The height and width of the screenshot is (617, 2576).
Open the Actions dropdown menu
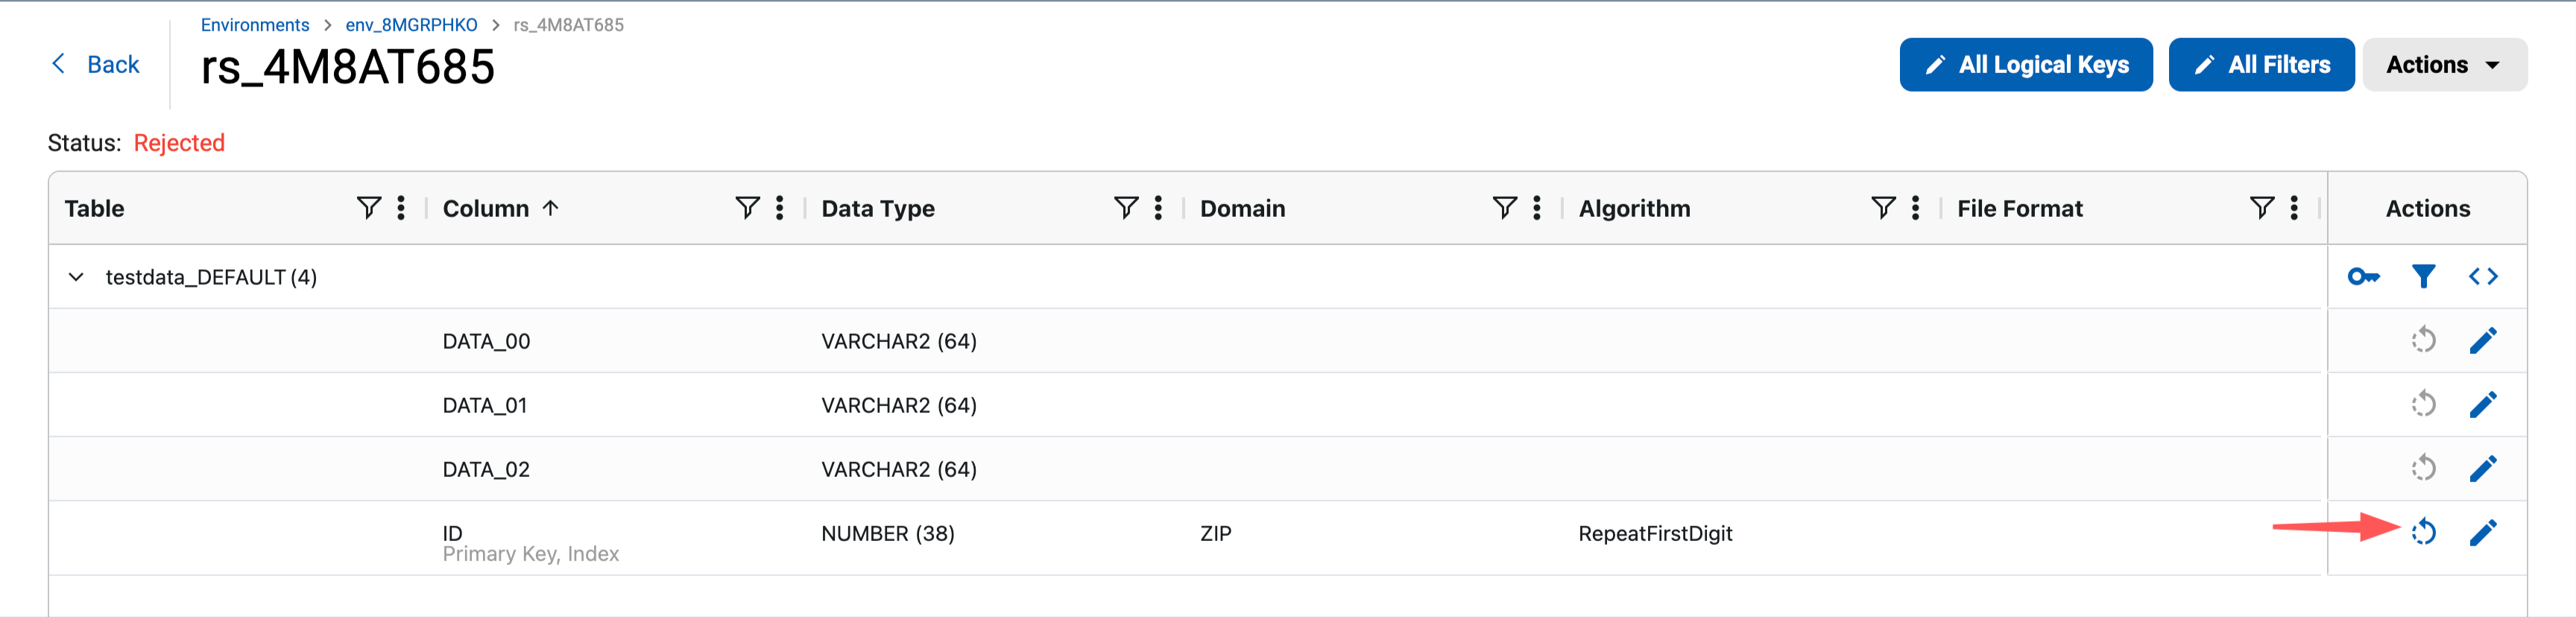2444,65
